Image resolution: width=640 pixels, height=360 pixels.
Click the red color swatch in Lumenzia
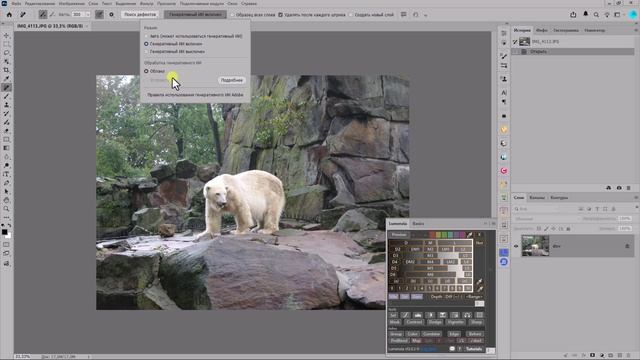(432, 235)
